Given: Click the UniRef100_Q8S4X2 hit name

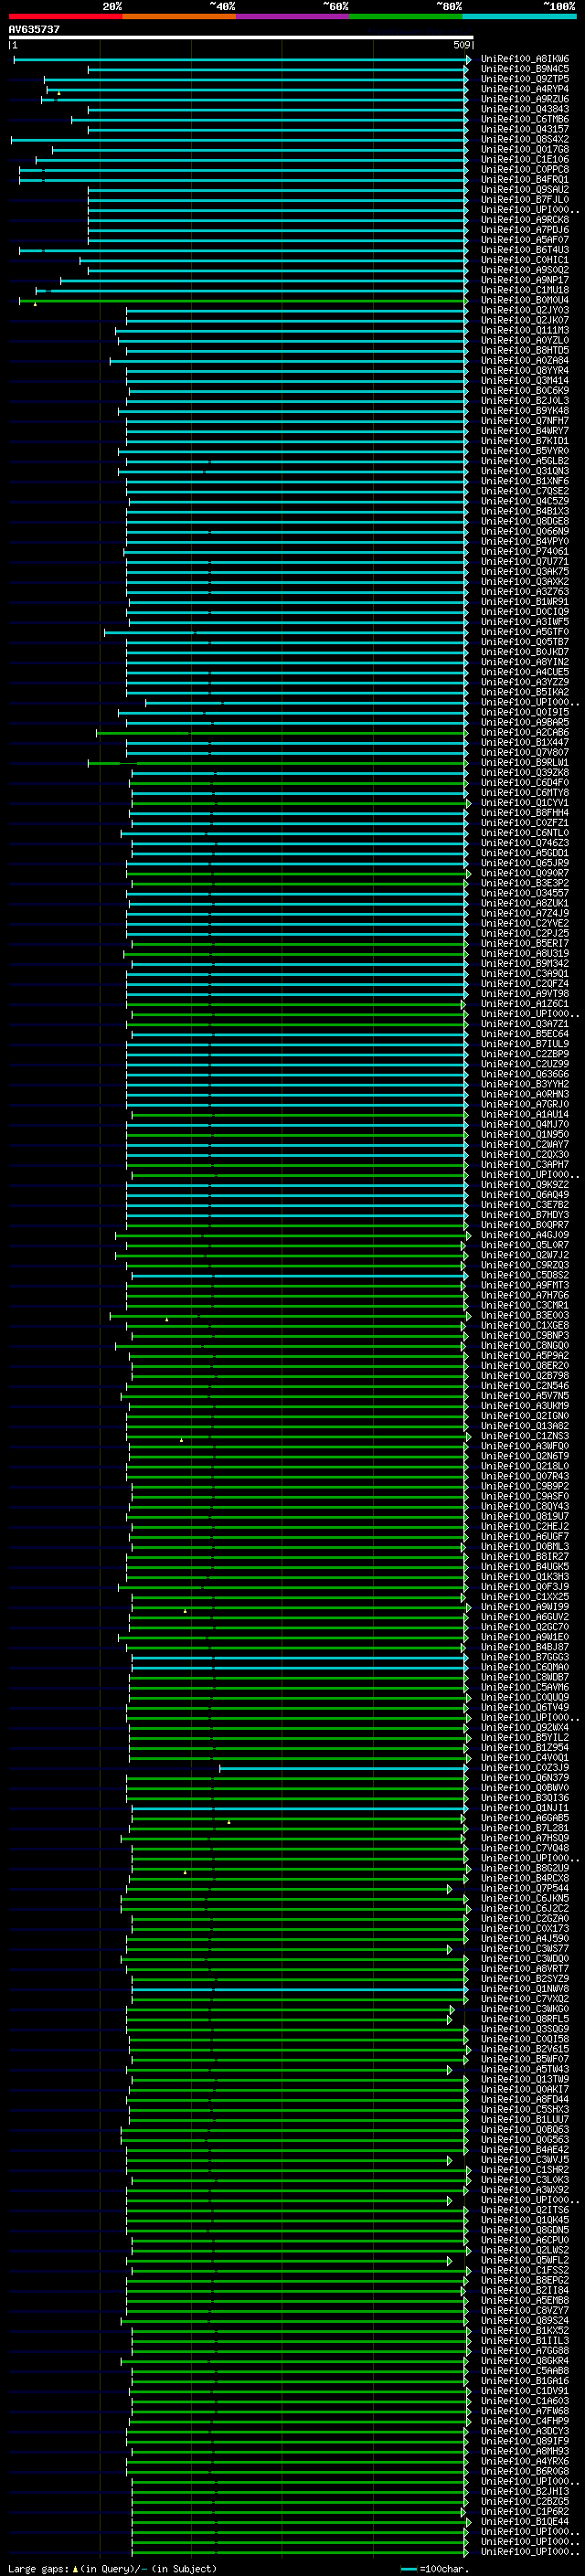Looking at the screenshot, I should 525,139.
